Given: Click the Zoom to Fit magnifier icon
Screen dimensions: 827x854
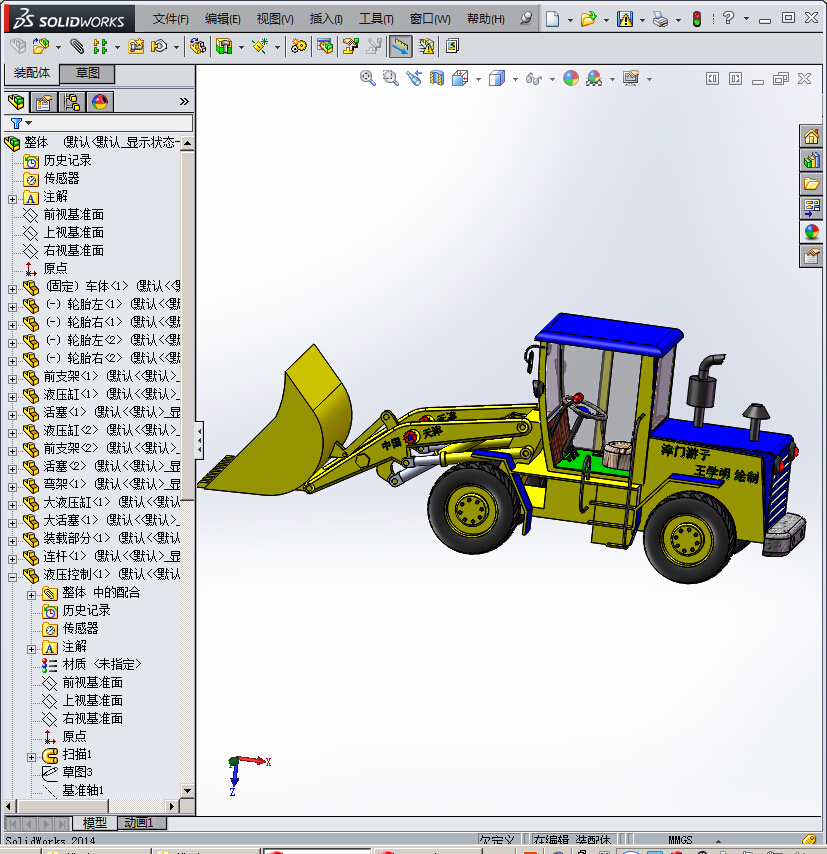Looking at the screenshot, I should coord(368,78).
